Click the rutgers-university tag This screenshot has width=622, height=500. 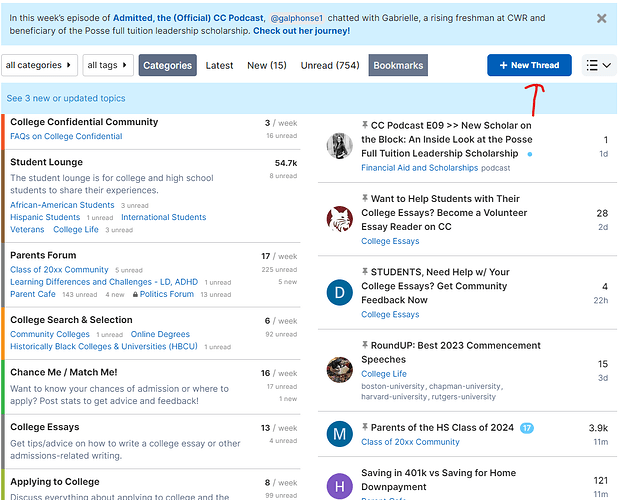[x=463, y=396]
